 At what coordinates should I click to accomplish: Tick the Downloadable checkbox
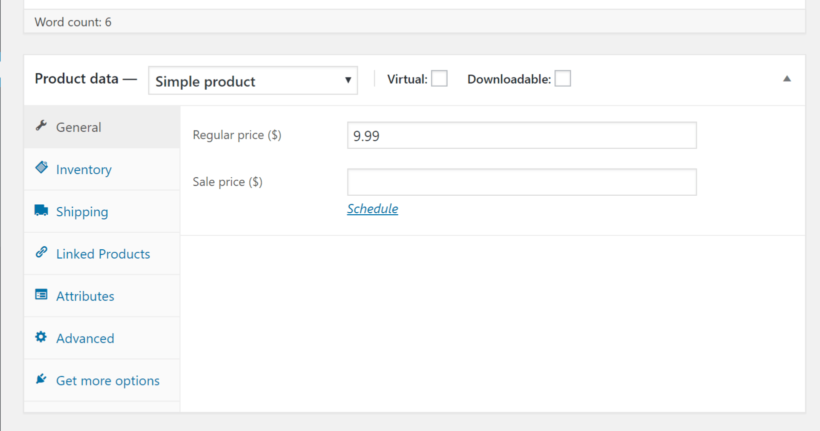[x=563, y=78]
